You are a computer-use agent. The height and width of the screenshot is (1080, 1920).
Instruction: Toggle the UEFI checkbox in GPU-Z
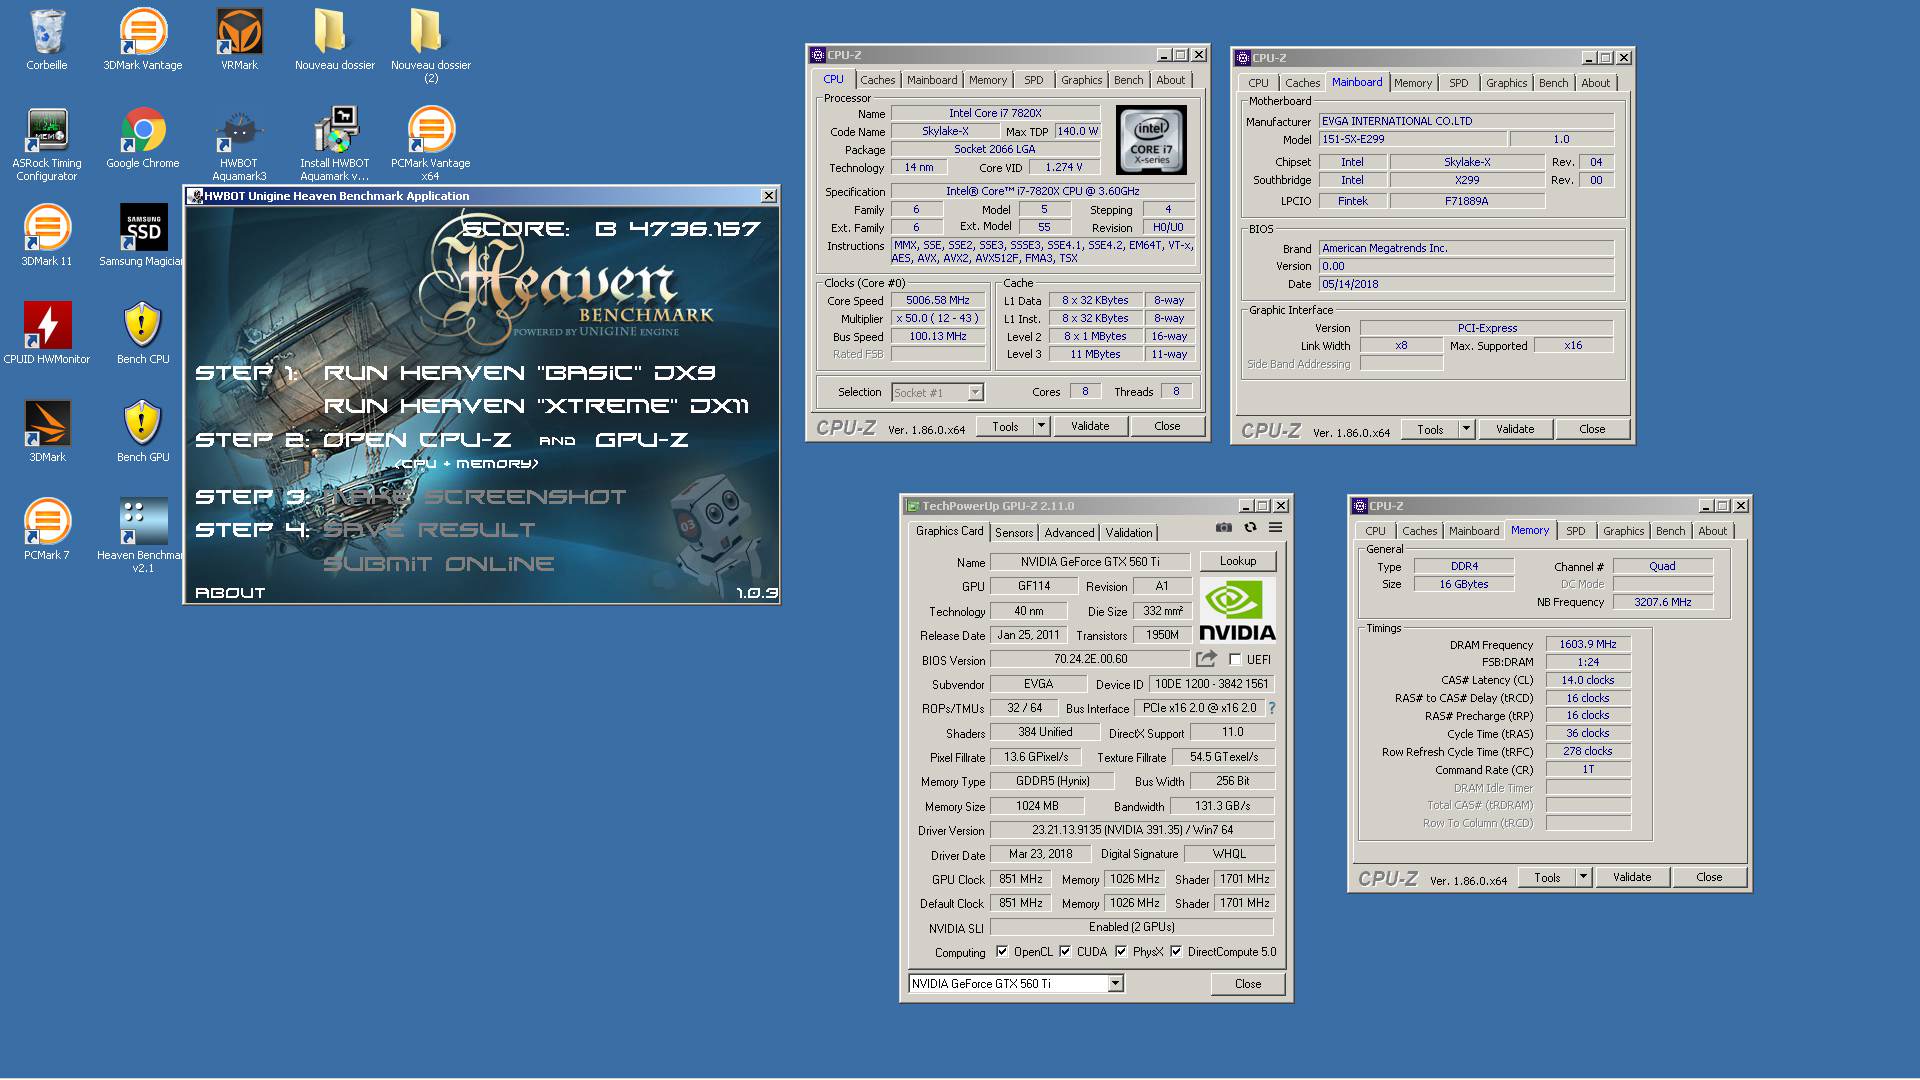pyautogui.click(x=1235, y=660)
